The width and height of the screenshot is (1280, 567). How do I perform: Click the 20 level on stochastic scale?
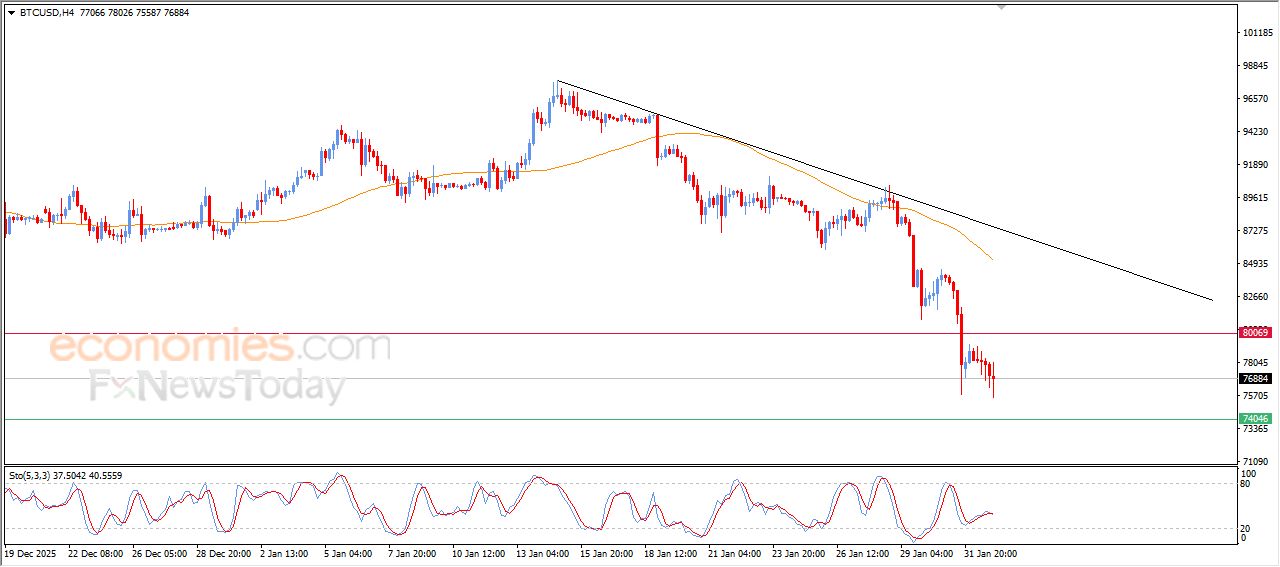[1246, 527]
